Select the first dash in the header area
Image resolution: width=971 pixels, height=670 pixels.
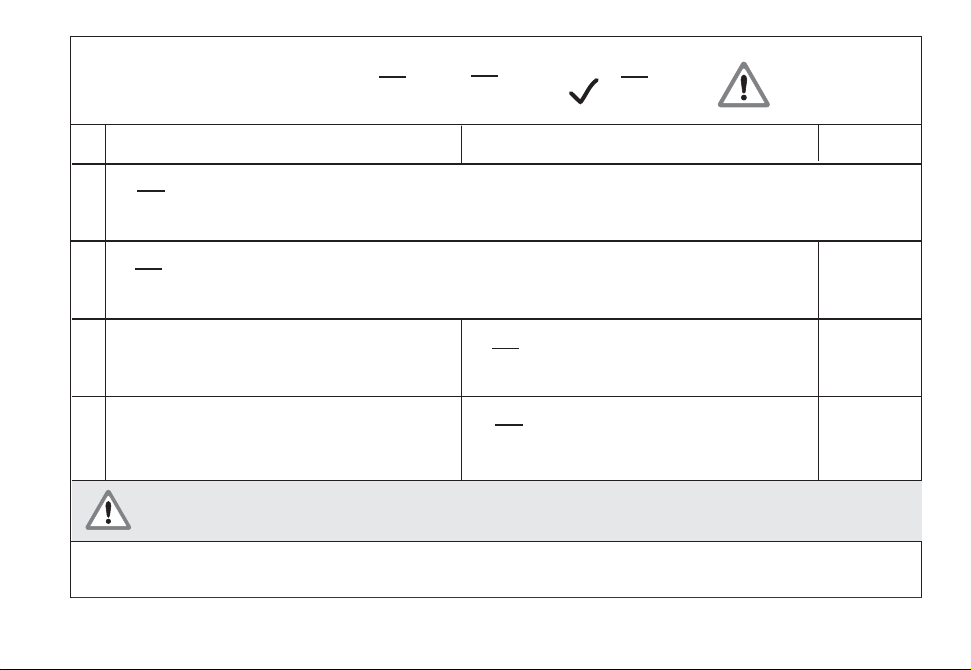tap(392, 77)
